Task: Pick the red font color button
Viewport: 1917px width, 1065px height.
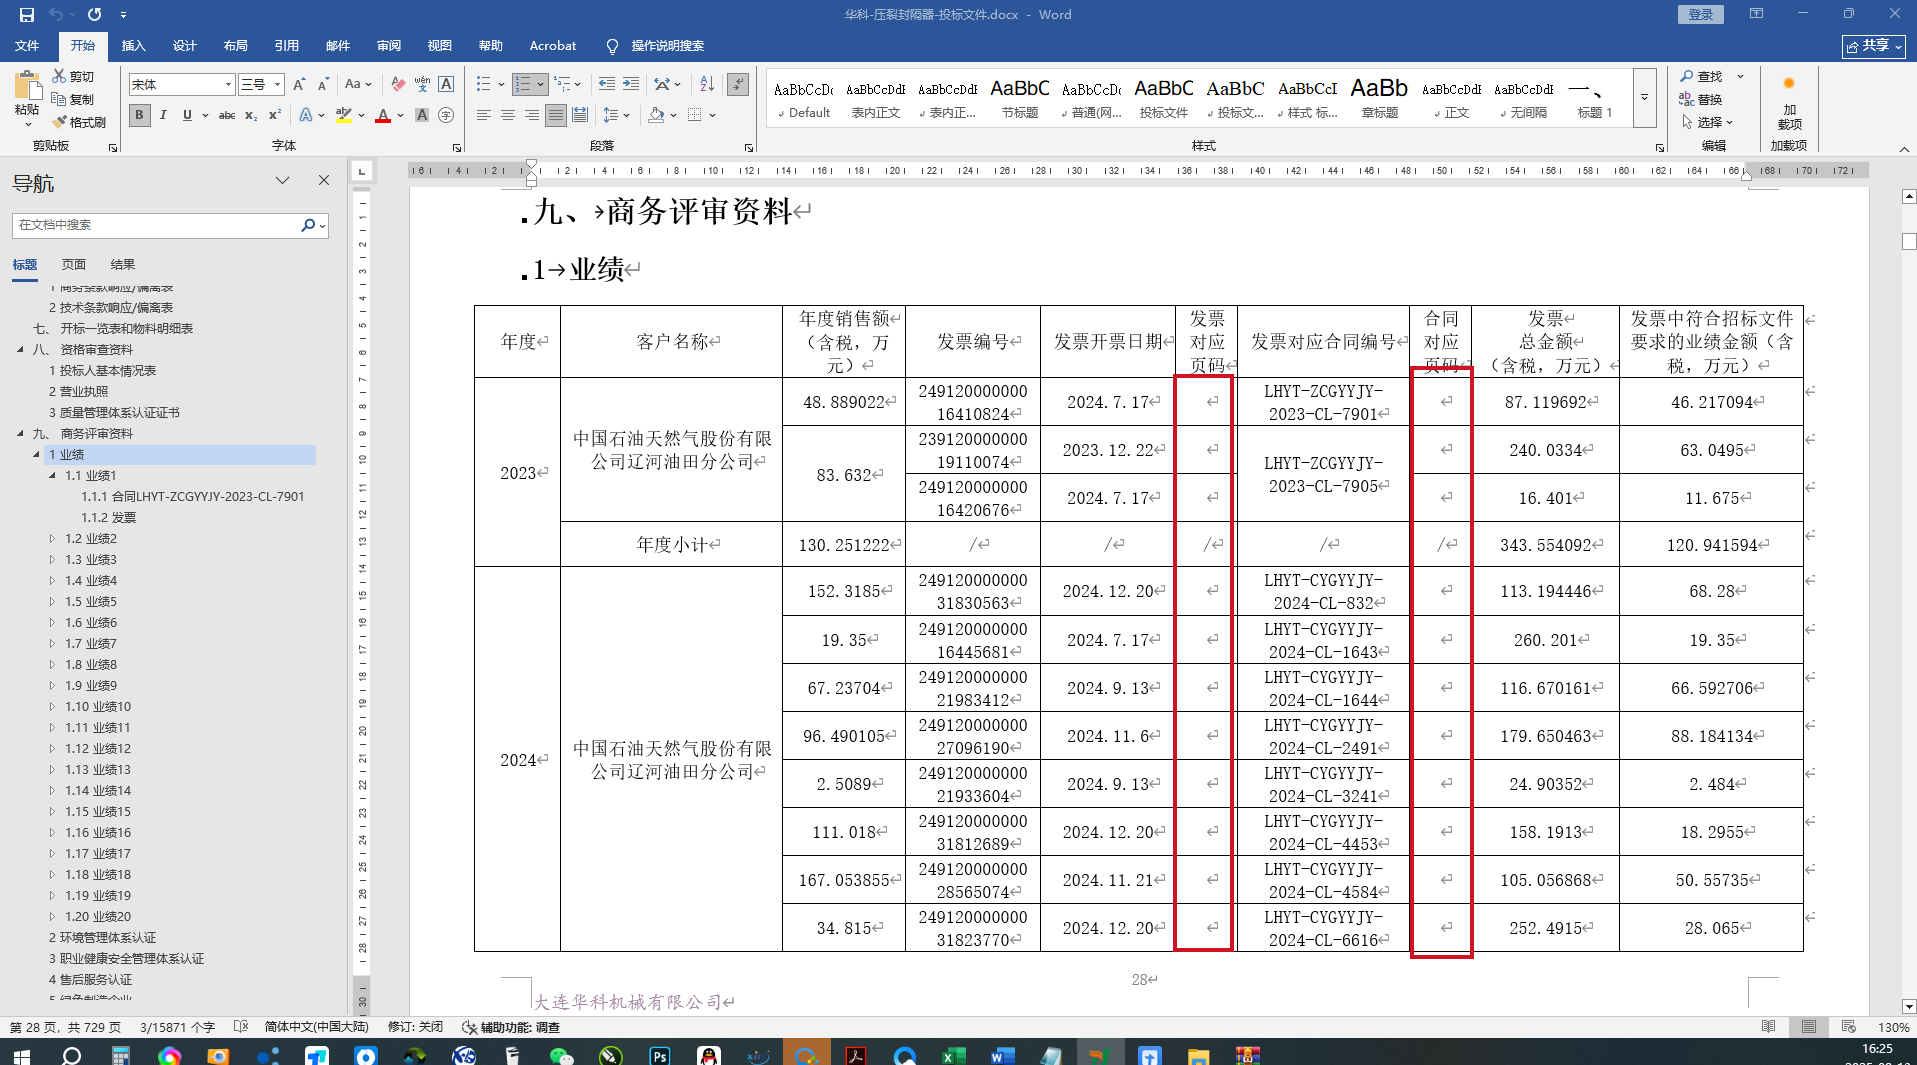Action: coord(383,116)
